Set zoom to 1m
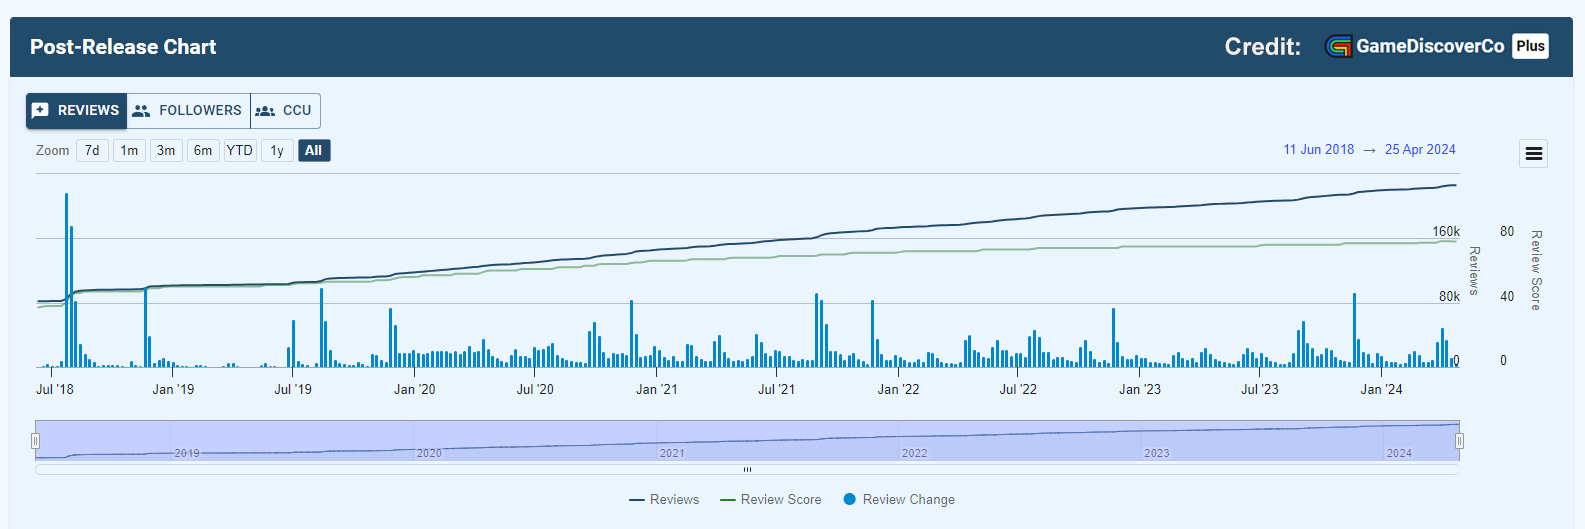This screenshot has height=529, width=1585. coord(129,151)
